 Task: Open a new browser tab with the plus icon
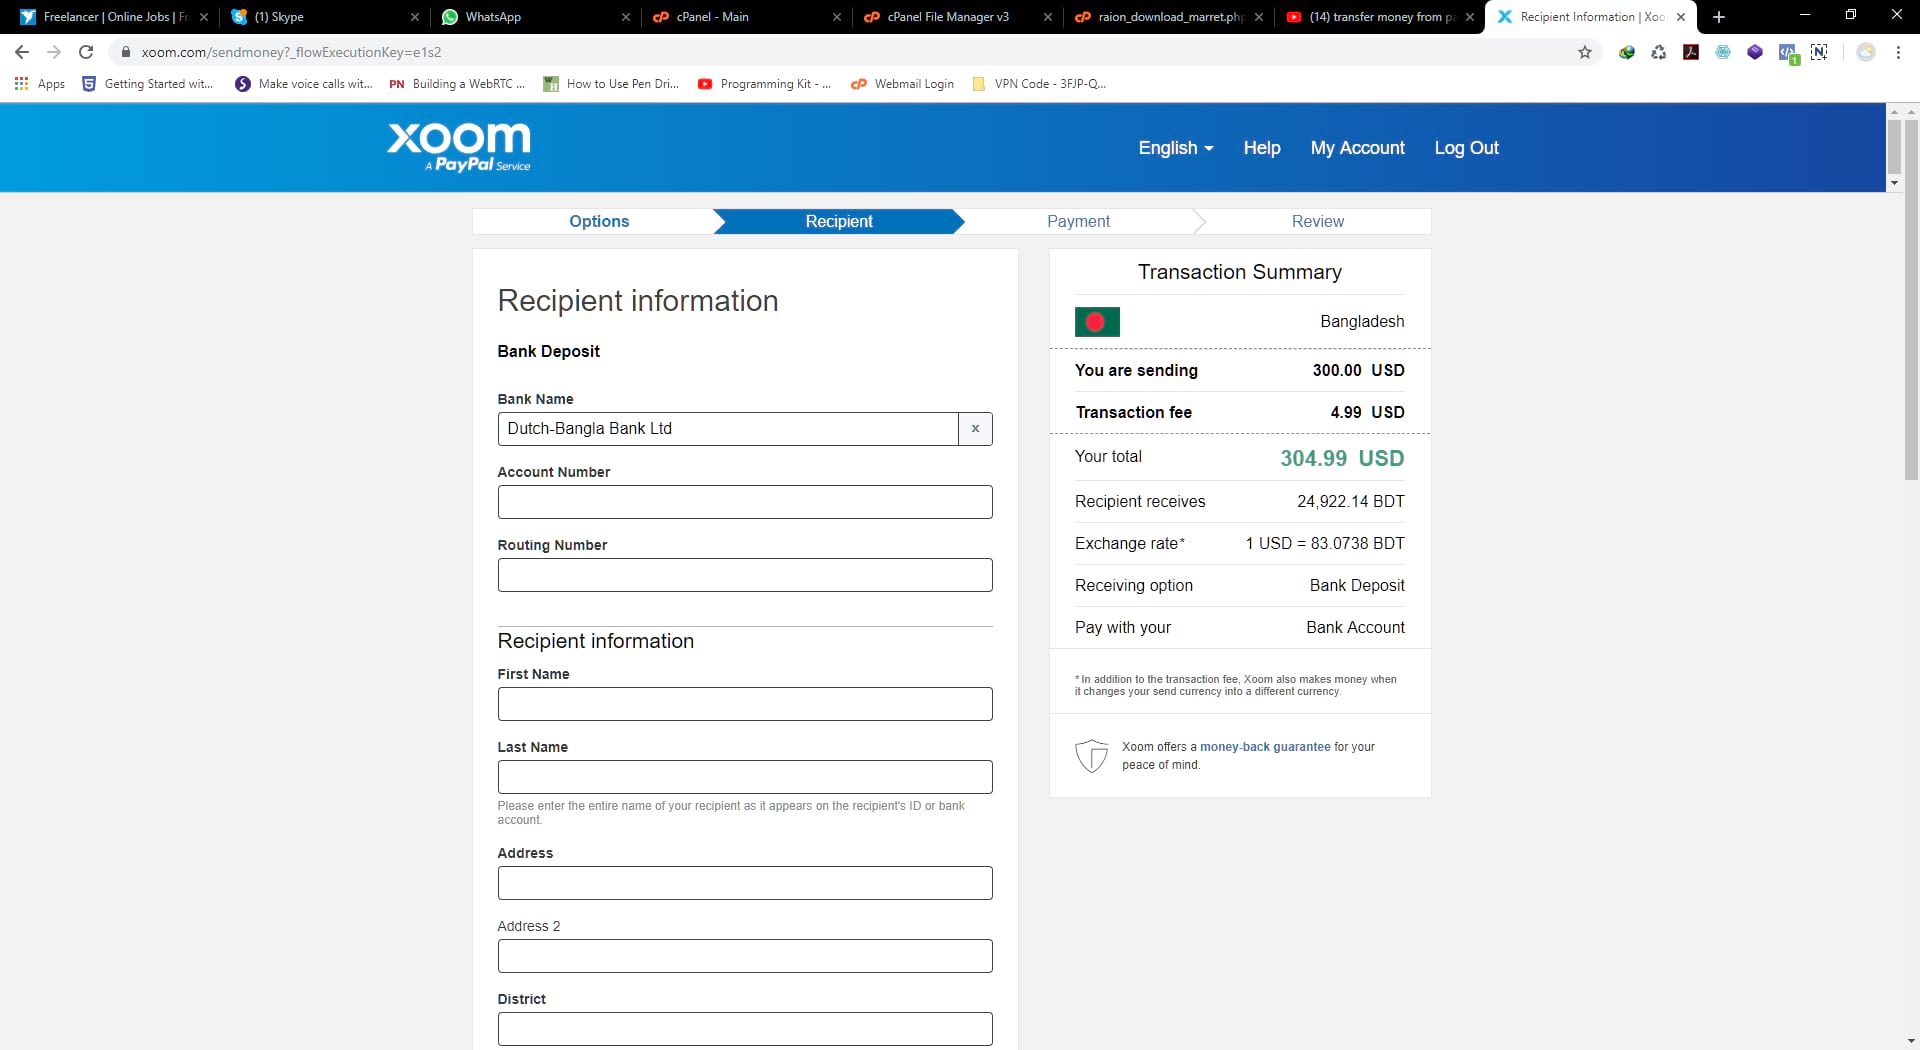(x=1719, y=17)
